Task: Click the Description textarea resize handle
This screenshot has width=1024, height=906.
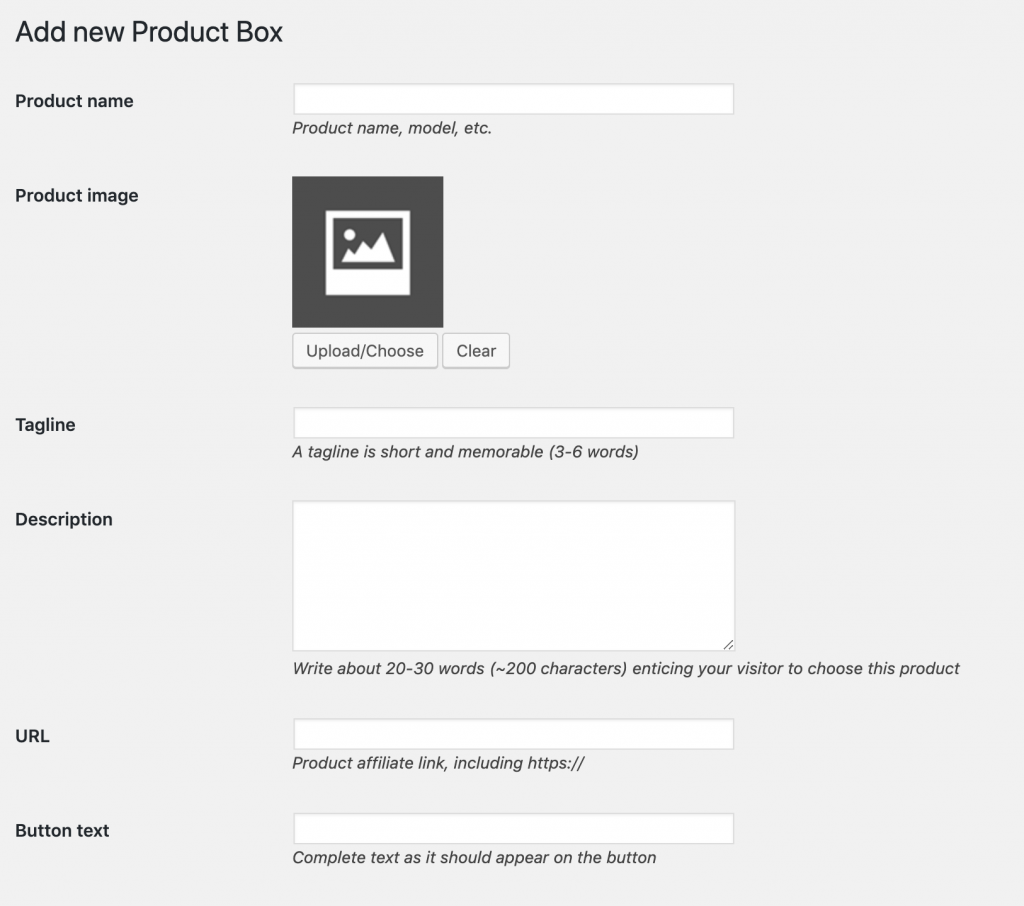Action: [x=728, y=645]
